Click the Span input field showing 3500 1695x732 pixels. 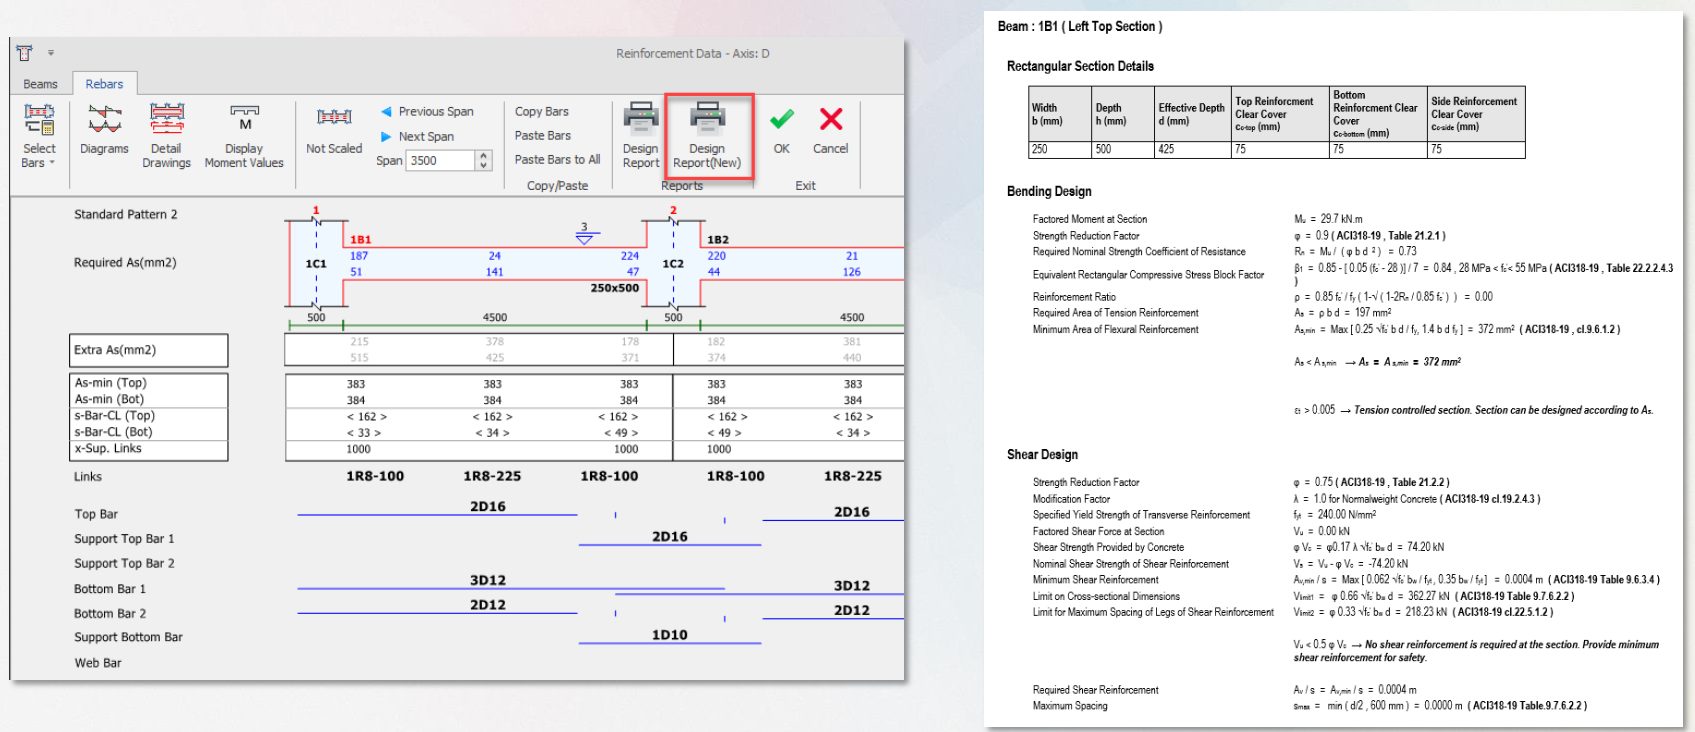point(441,160)
